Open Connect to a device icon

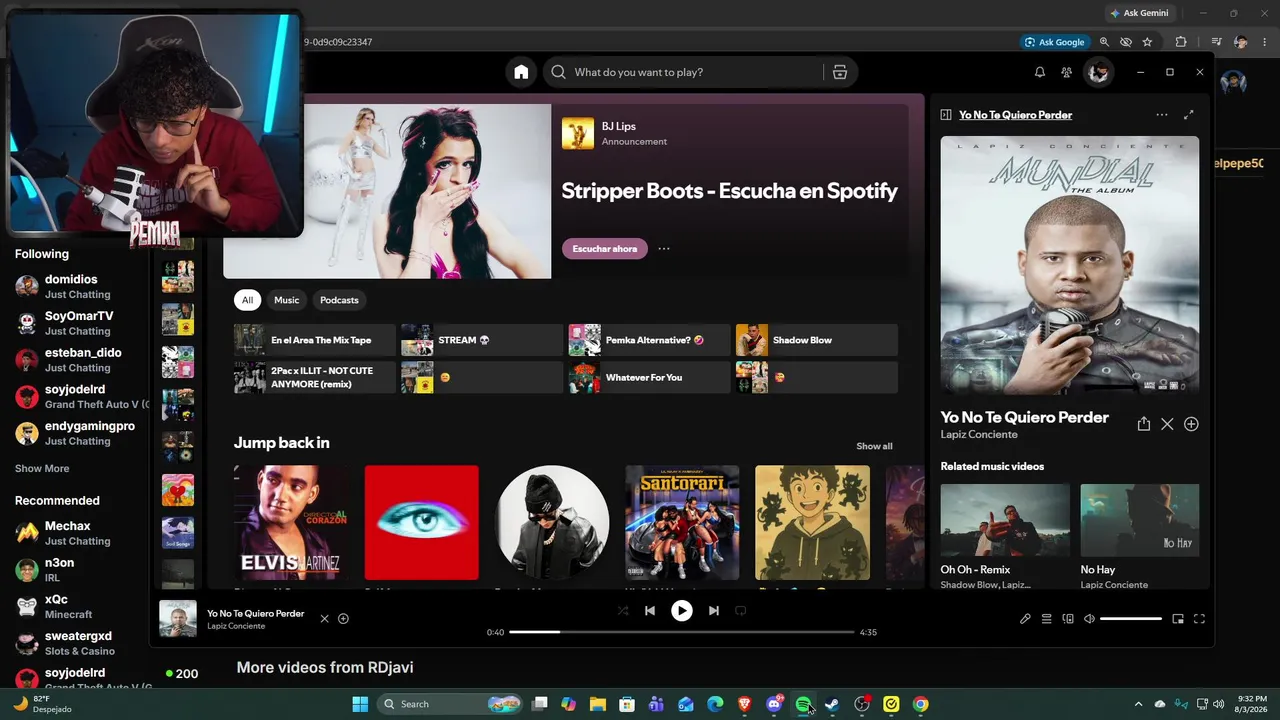(1068, 619)
